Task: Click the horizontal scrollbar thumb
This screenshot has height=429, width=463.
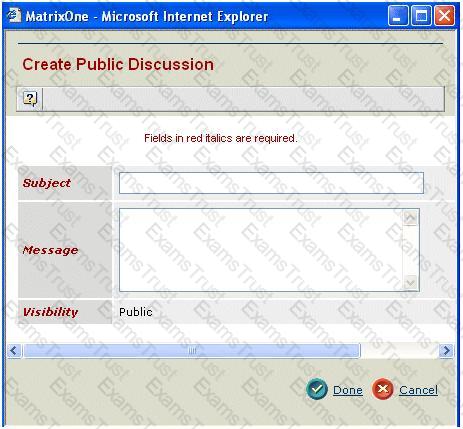Action: 192,351
